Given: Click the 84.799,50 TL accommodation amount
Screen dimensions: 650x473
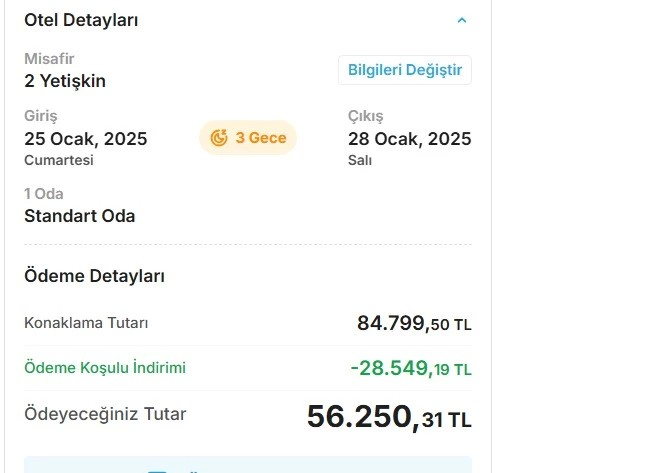Looking at the screenshot, I should (x=414, y=323).
